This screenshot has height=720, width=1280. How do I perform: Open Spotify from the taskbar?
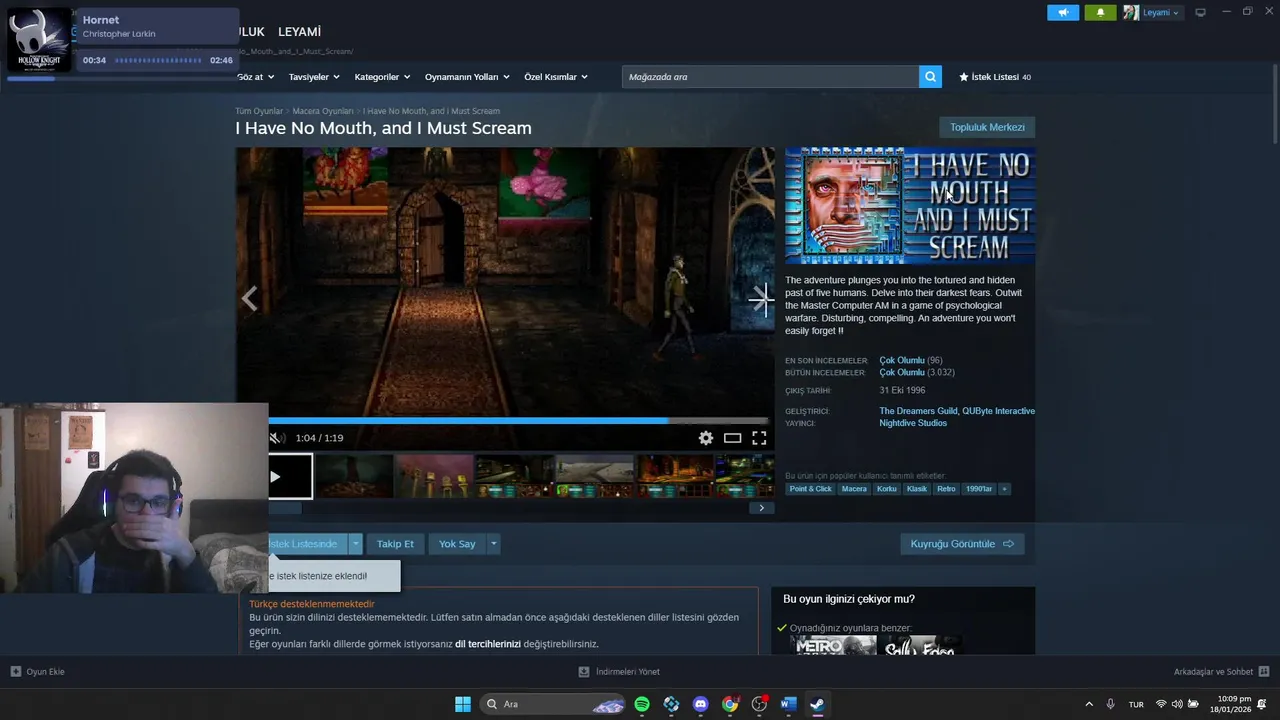pos(642,704)
